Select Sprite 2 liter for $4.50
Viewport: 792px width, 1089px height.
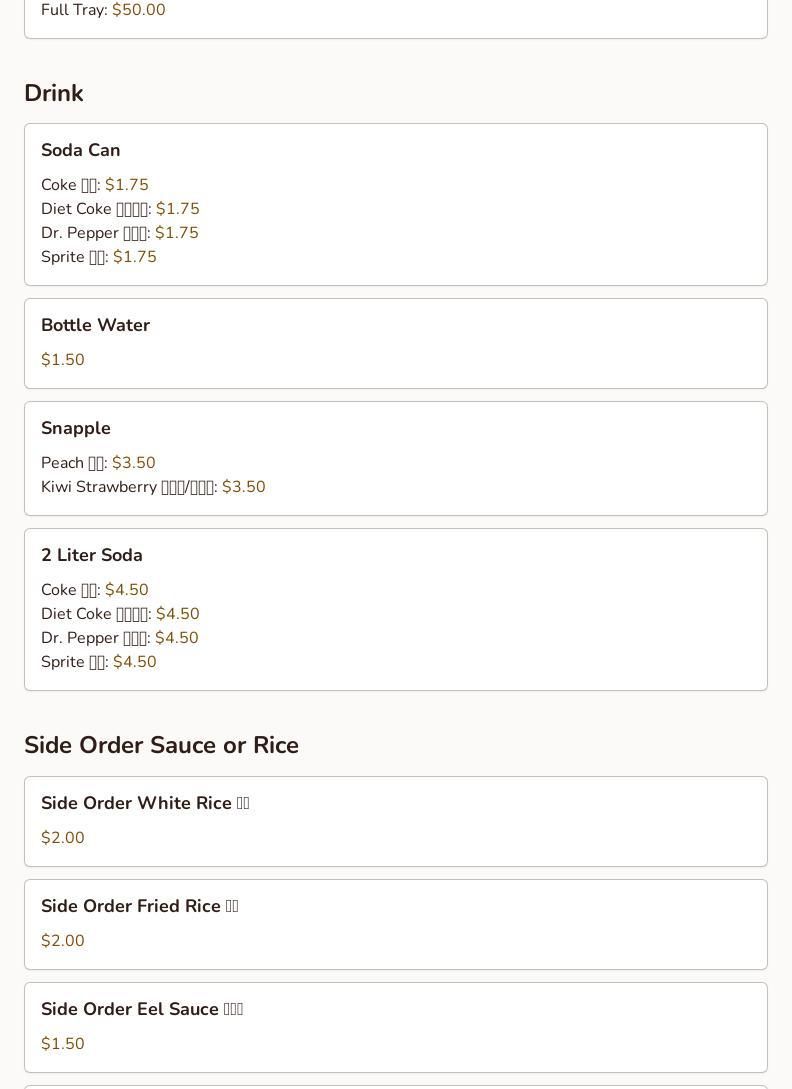pyautogui.click(x=98, y=662)
